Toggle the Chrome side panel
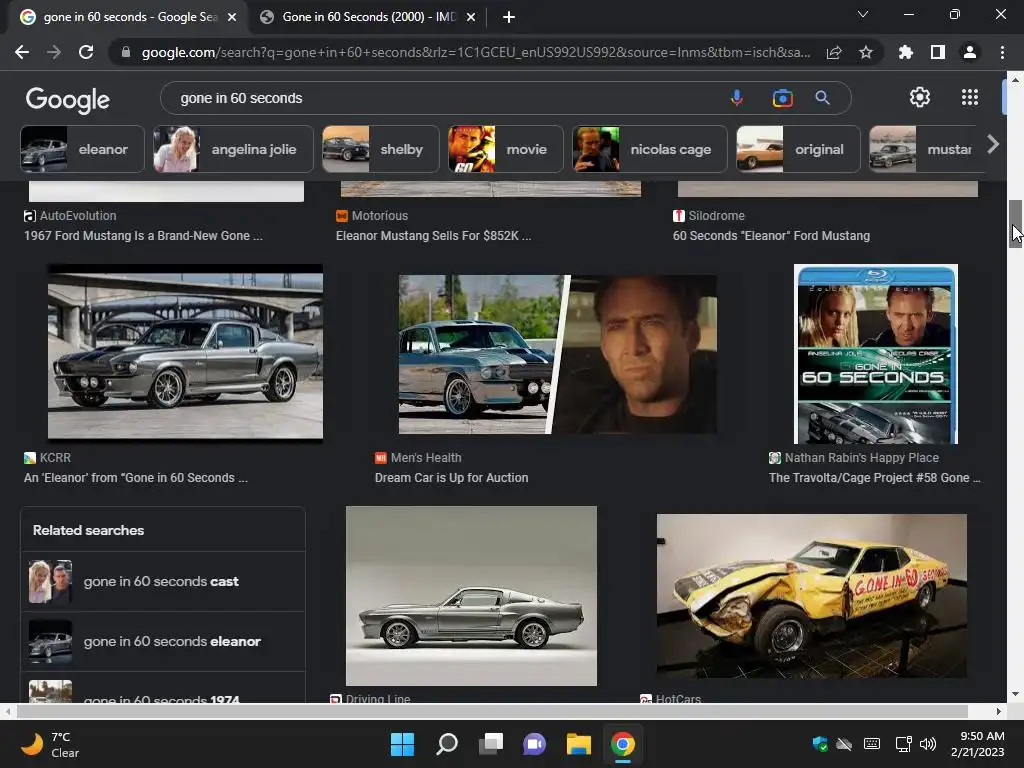1024x768 pixels. (x=938, y=52)
